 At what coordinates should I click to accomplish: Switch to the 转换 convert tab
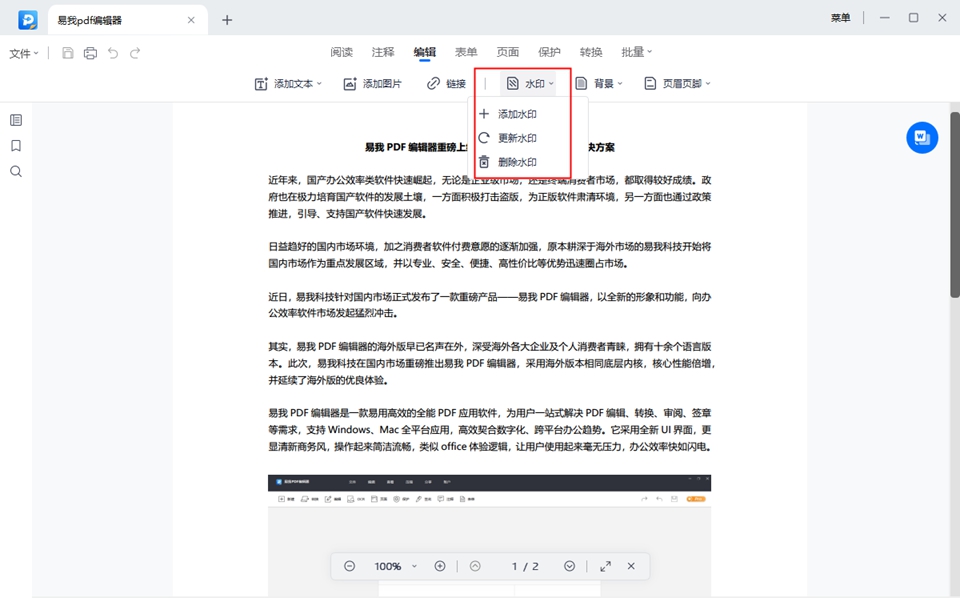click(591, 52)
